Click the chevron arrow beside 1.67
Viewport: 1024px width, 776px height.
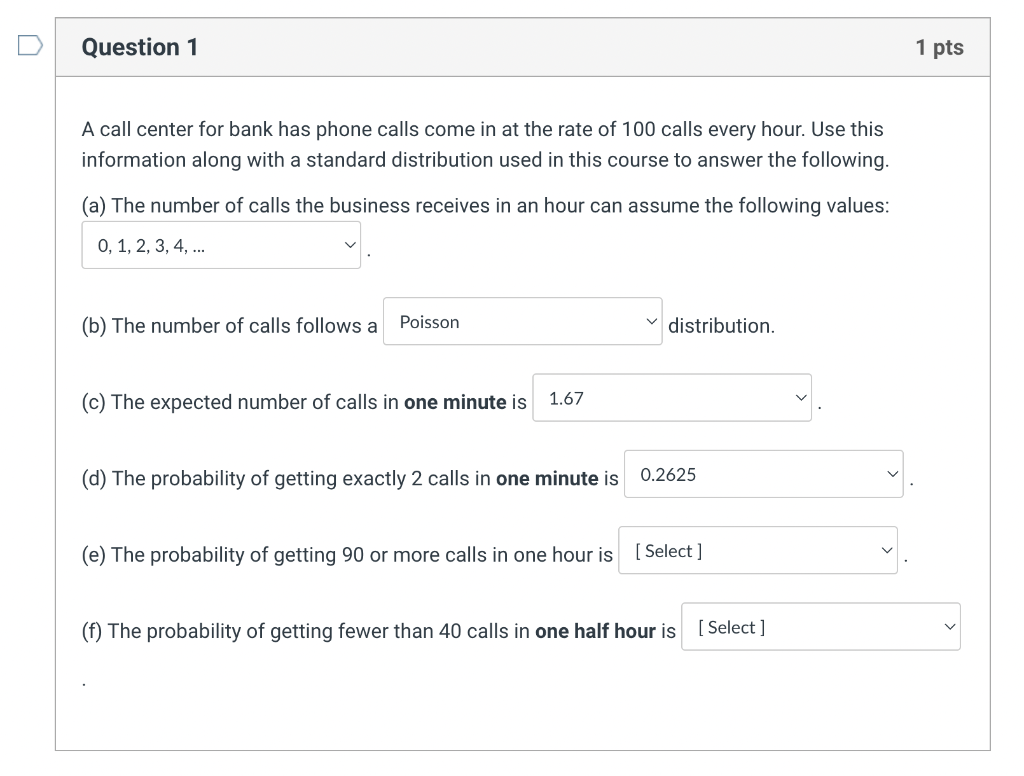click(x=801, y=398)
